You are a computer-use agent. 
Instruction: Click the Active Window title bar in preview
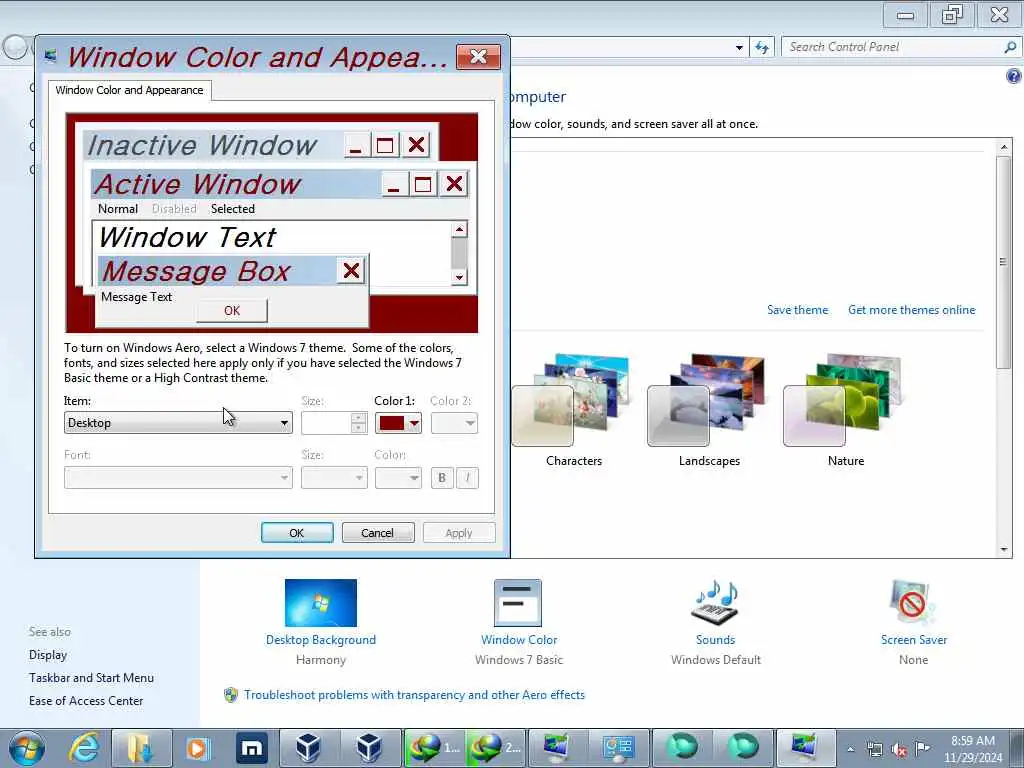tap(235, 184)
